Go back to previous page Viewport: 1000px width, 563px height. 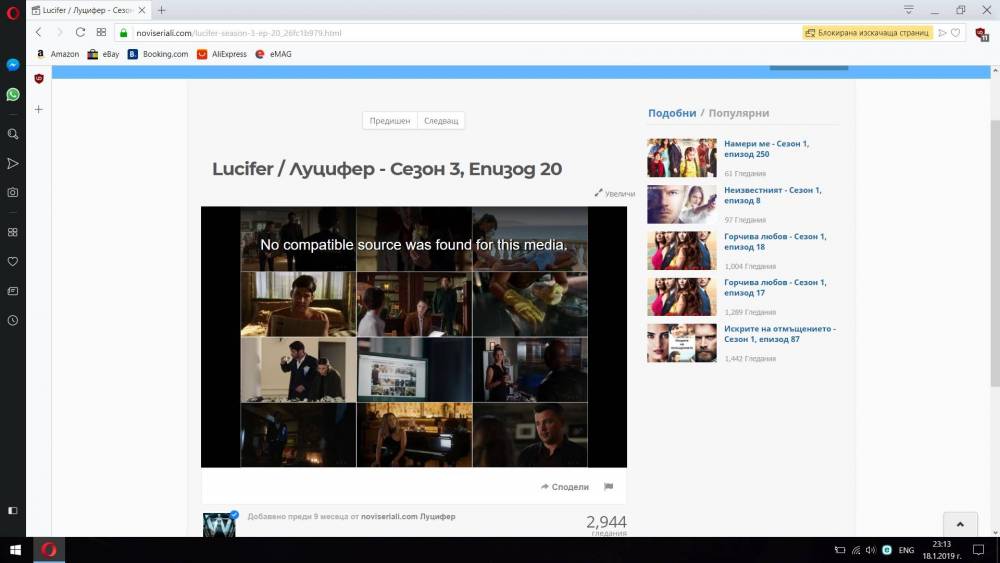tap(38, 33)
